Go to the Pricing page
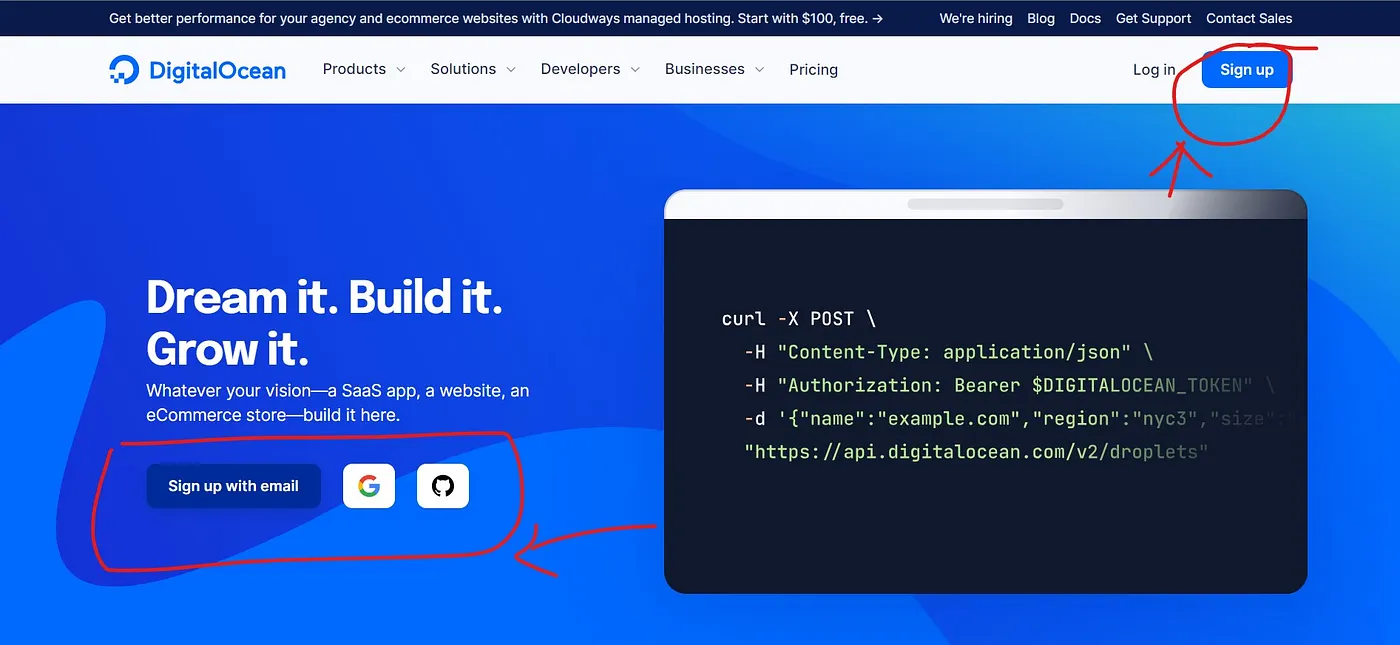1400x645 pixels. [x=813, y=69]
